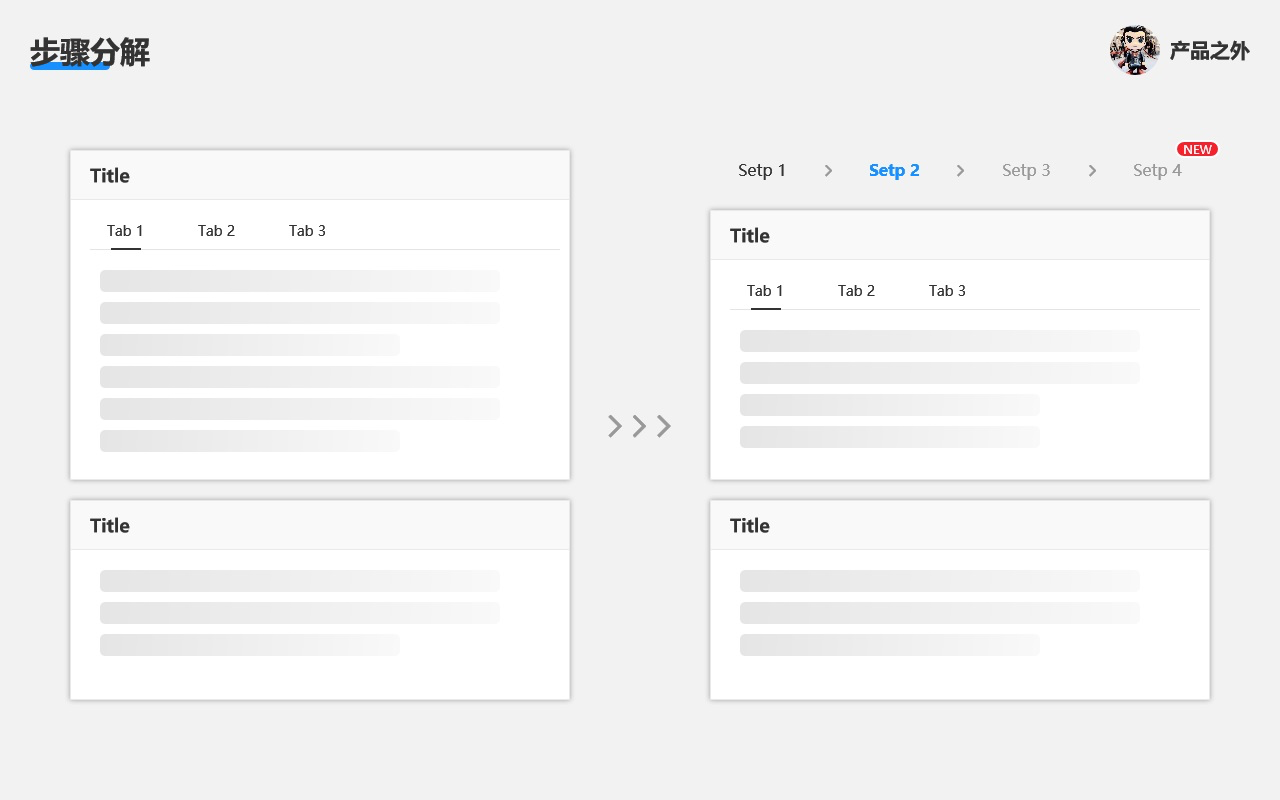Click the cartoon avatar profile picture
Screen dimensions: 1280x800
1134,50
